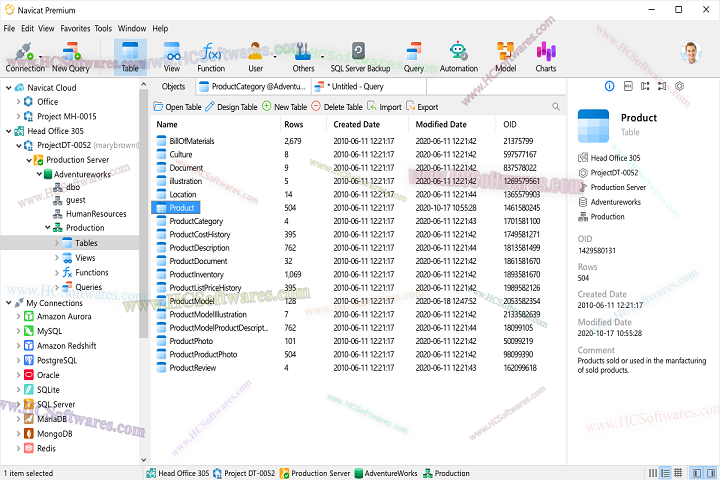720x480 pixels.
Task: Collapse the Production schema node
Action: point(48,227)
